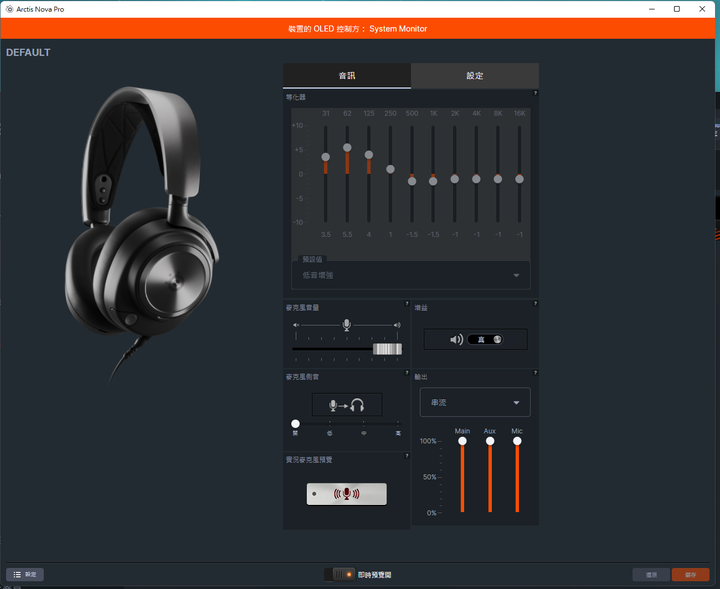Click the microphone icon above volume slider
Image resolution: width=720 pixels, height=589 pixels.
pos(347,325)
